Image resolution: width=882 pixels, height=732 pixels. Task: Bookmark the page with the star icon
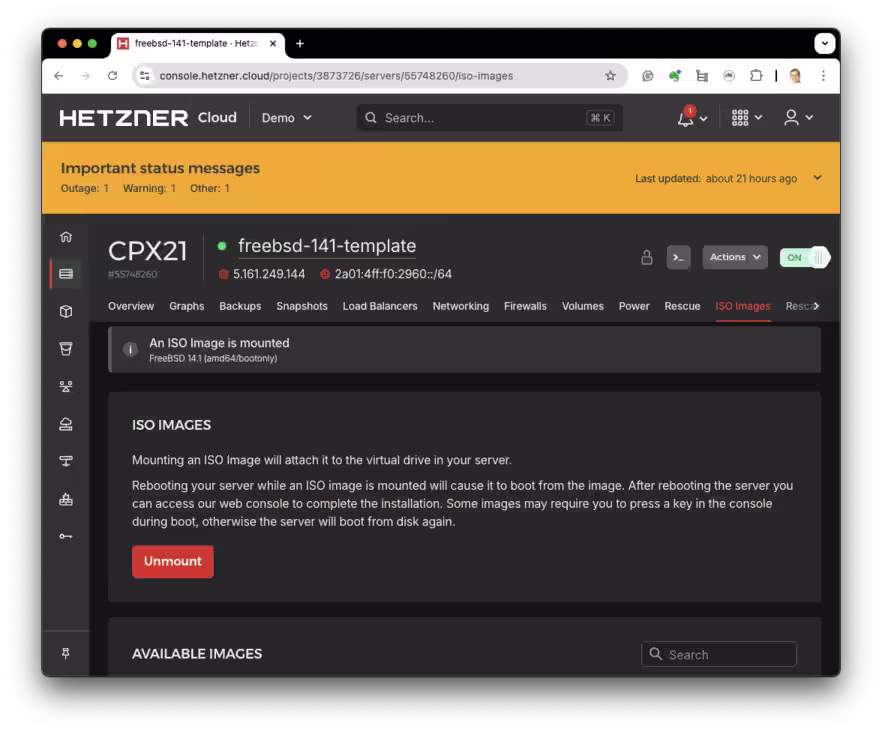(x=610, y=76)
